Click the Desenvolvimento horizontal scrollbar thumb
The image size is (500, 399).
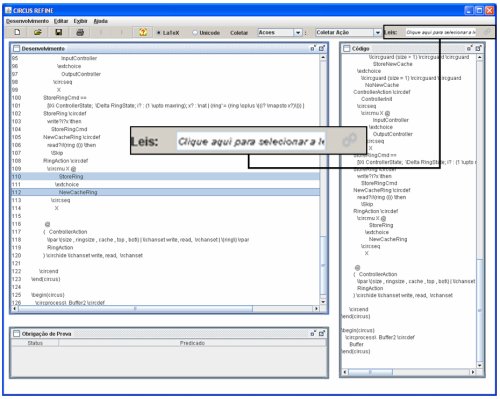tap(135, 309)
